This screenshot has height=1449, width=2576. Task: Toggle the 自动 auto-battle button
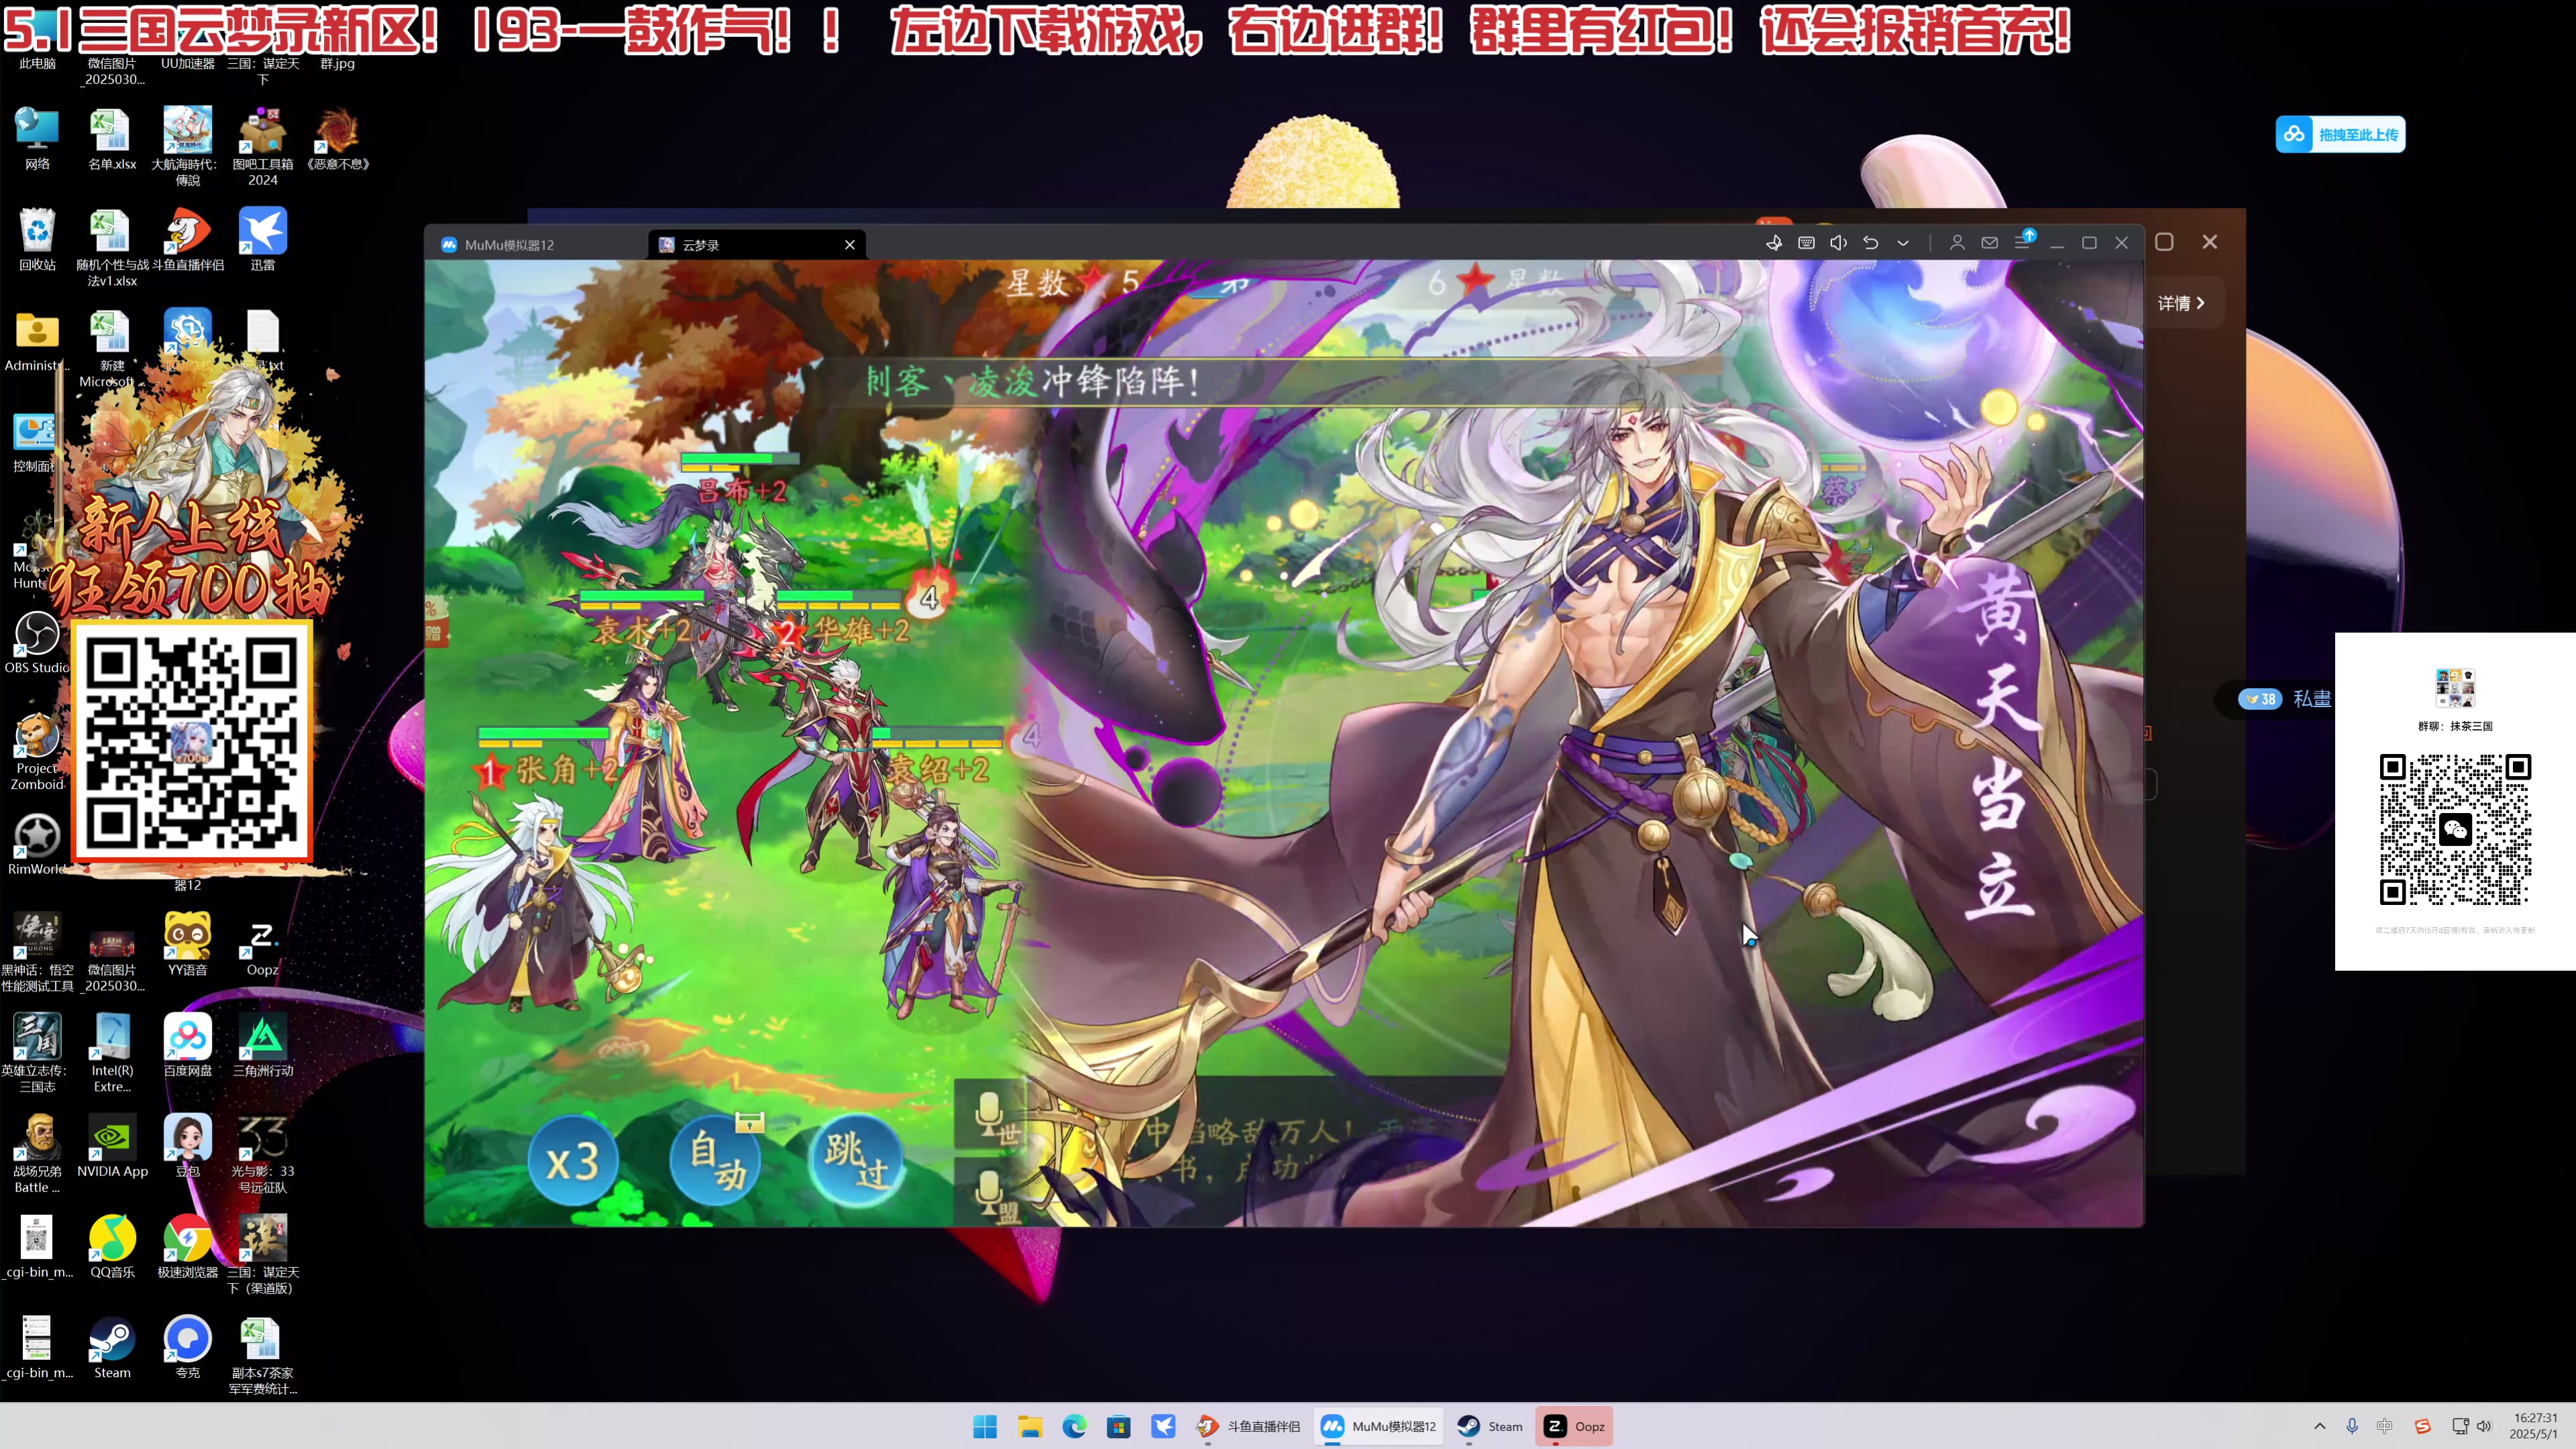tap(716, 1162)
